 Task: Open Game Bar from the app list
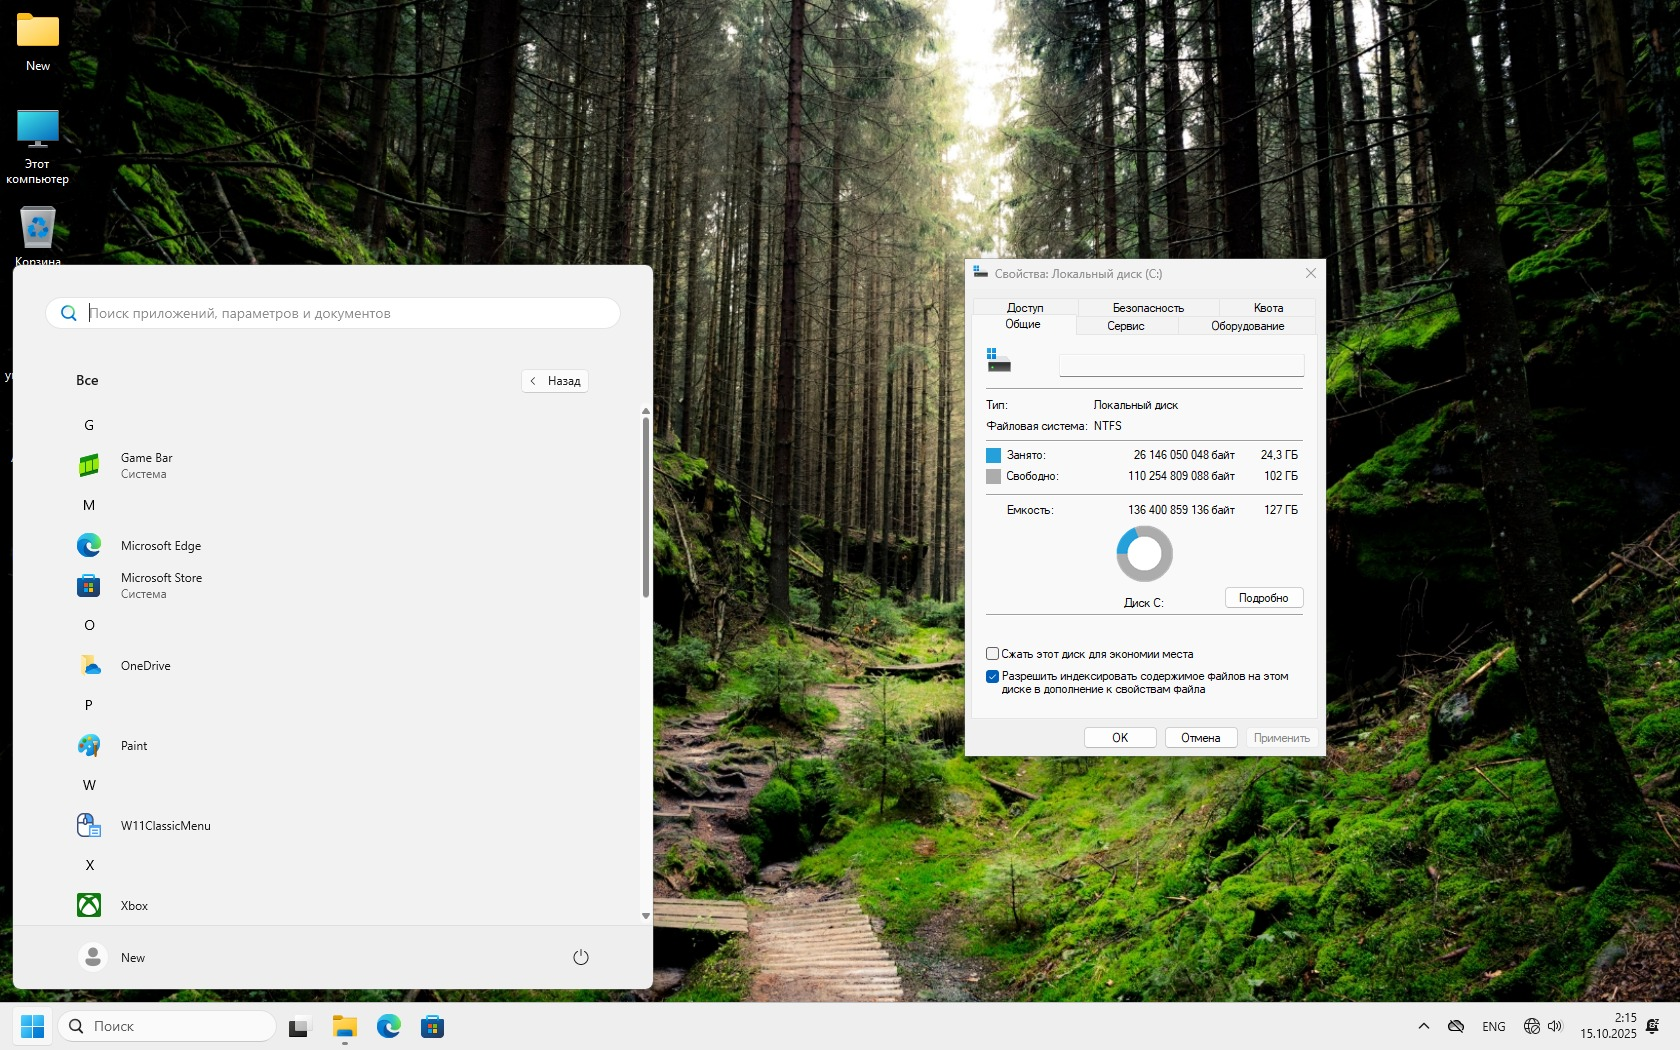coord(146,465)
